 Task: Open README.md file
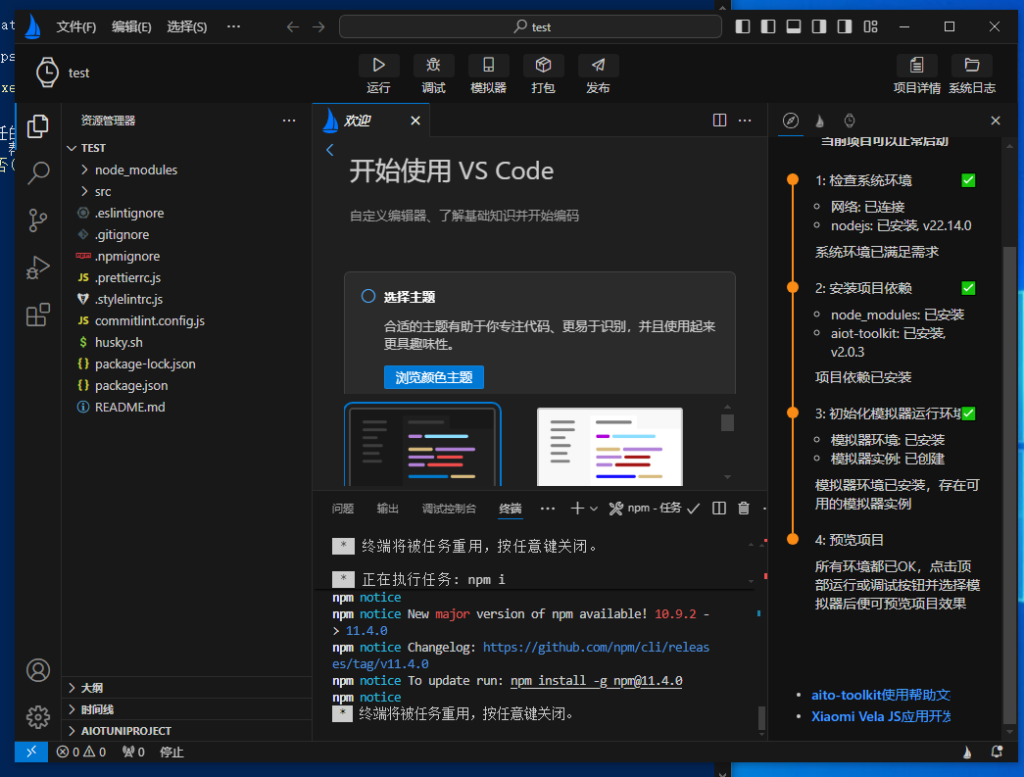pos(186,407)
